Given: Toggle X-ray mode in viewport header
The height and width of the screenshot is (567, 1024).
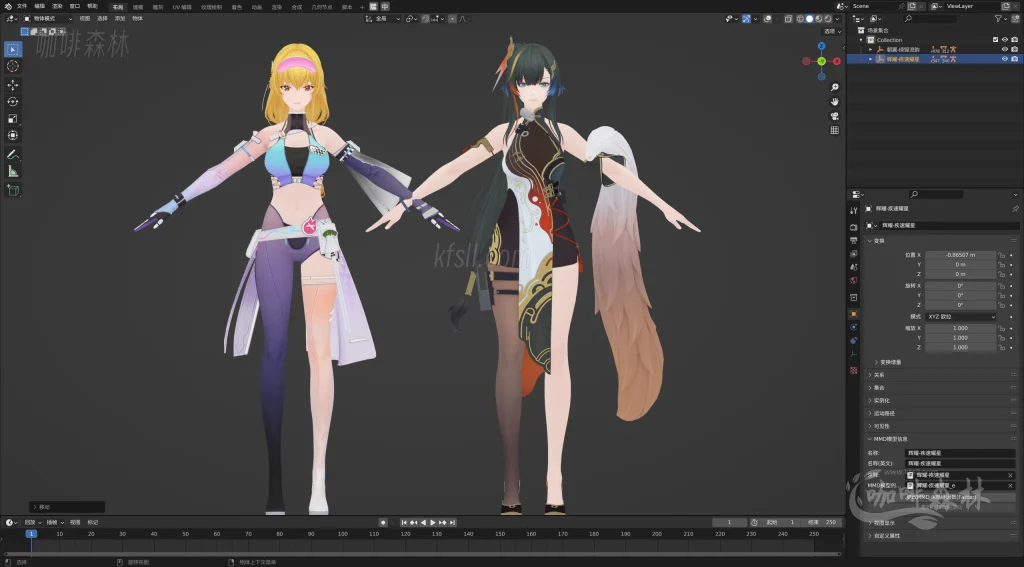Looking at the screenshot, I should (788, 19).
